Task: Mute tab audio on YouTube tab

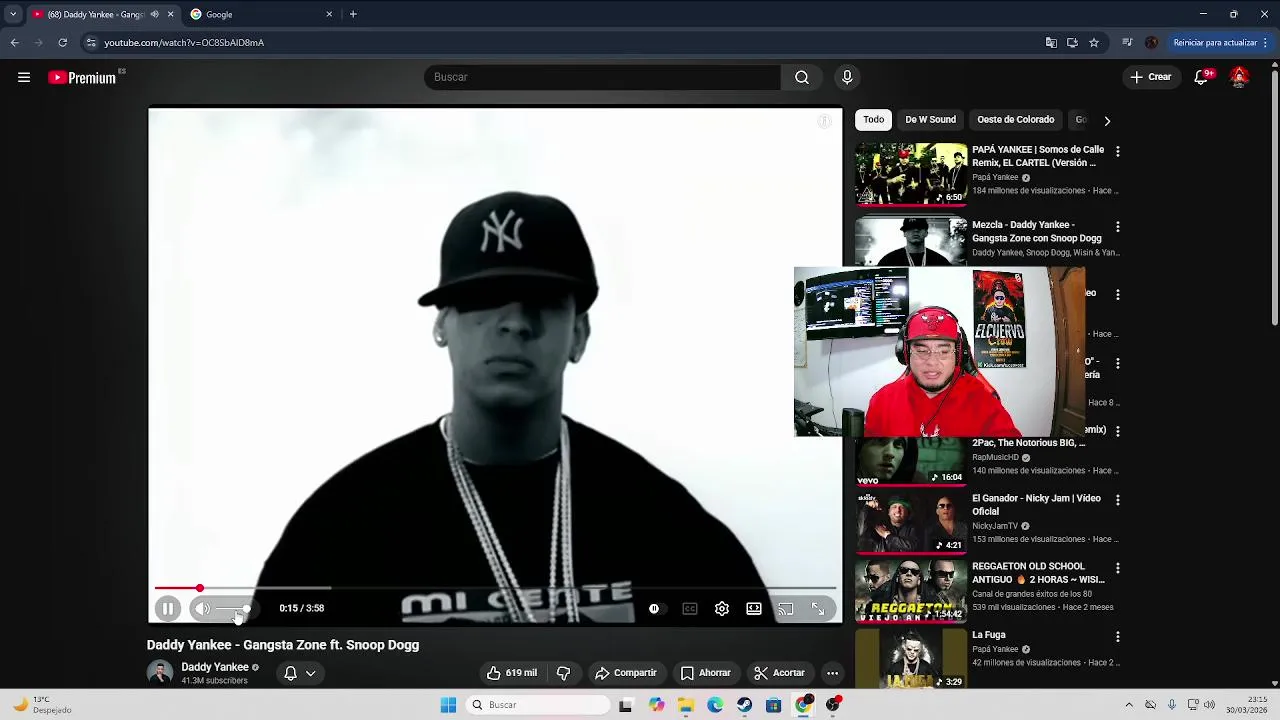Action: pyautogui.click(x=154, y=14)
